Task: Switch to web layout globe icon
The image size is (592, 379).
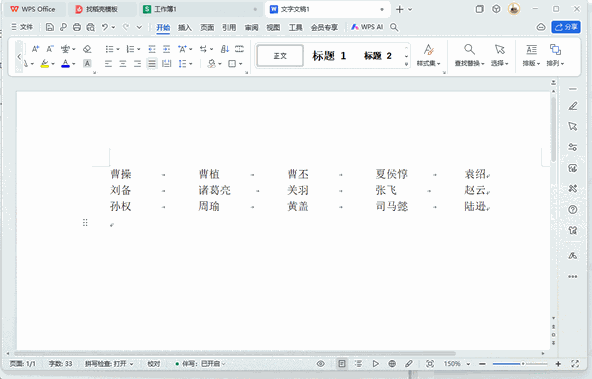Action: click(x=392, y=364)
